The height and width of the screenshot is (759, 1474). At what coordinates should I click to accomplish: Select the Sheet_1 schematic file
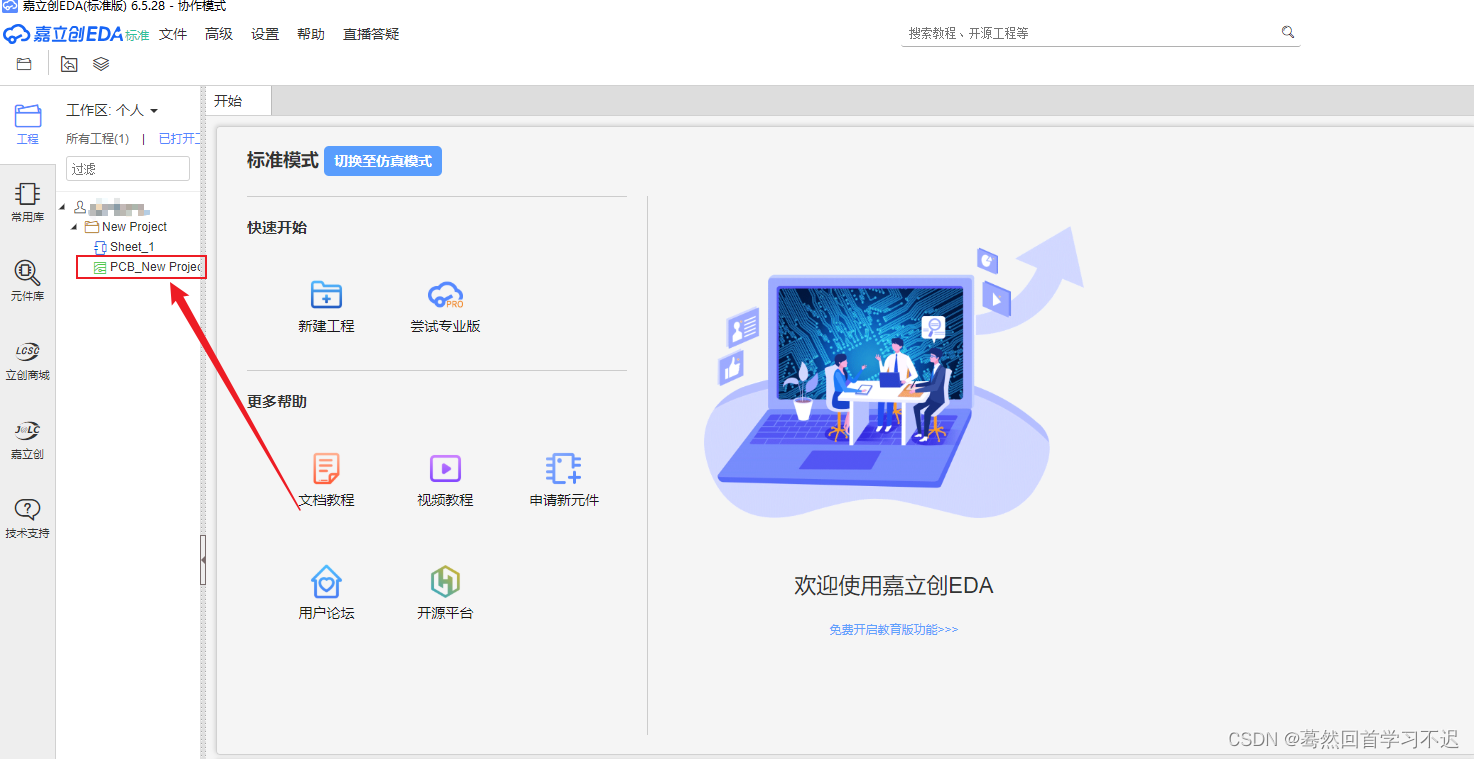click(x=132, y=247)
